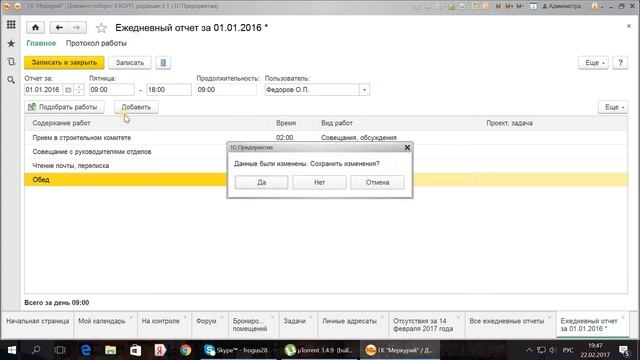640x360 pixels.
Task: Click the Добавить button
Action: pos(136,107)
